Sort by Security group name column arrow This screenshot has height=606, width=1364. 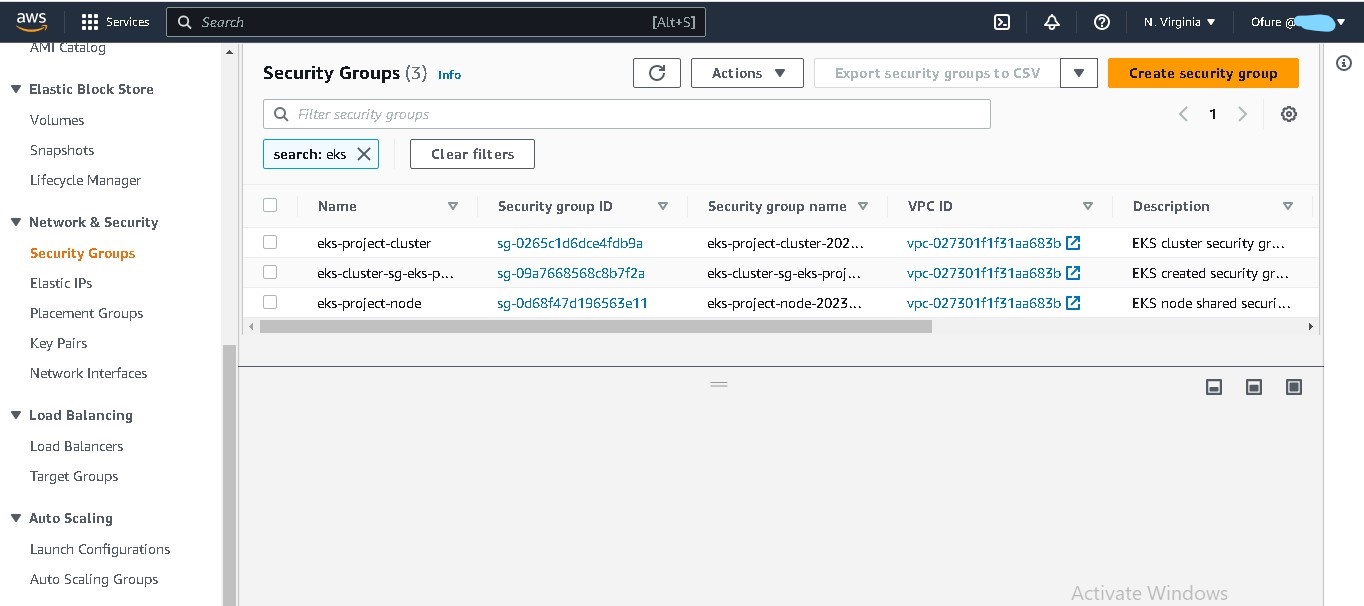pos(863,206)
